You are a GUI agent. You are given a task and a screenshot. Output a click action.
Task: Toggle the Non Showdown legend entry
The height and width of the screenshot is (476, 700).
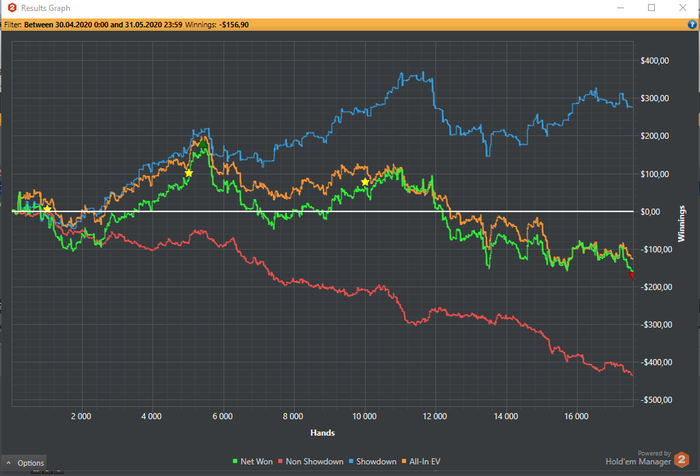[x=311, y=461]
